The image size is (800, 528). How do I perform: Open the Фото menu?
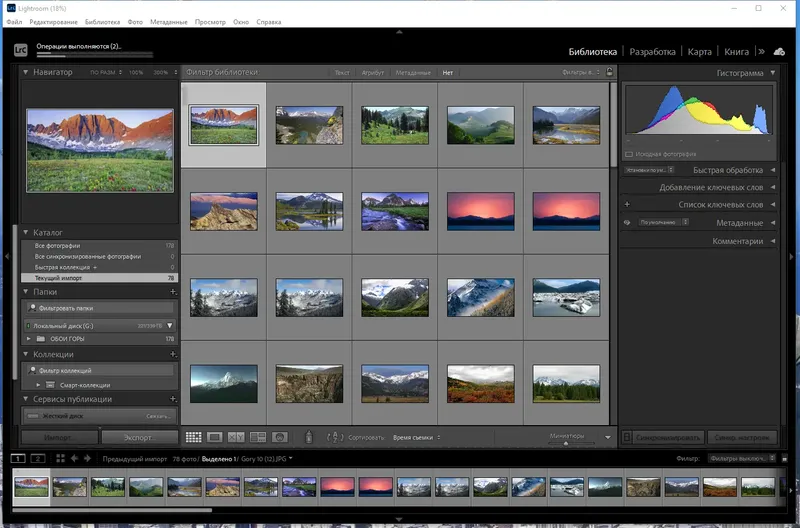pos(135,21)
